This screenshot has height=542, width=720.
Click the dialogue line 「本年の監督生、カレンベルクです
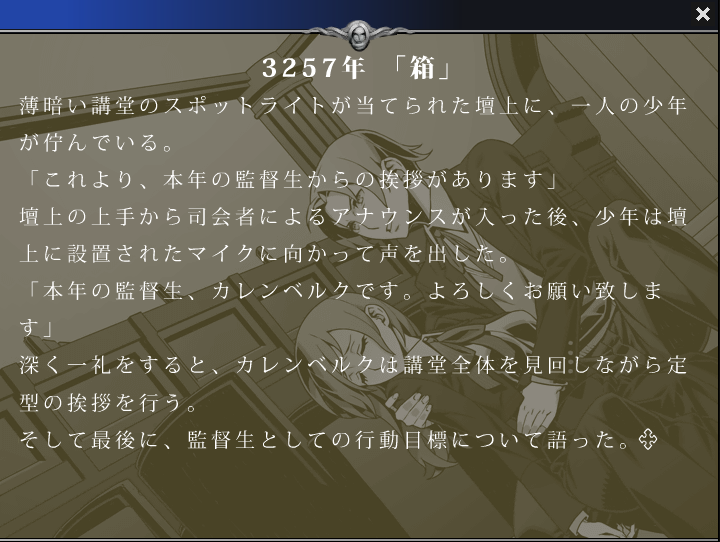pos(343,291)
